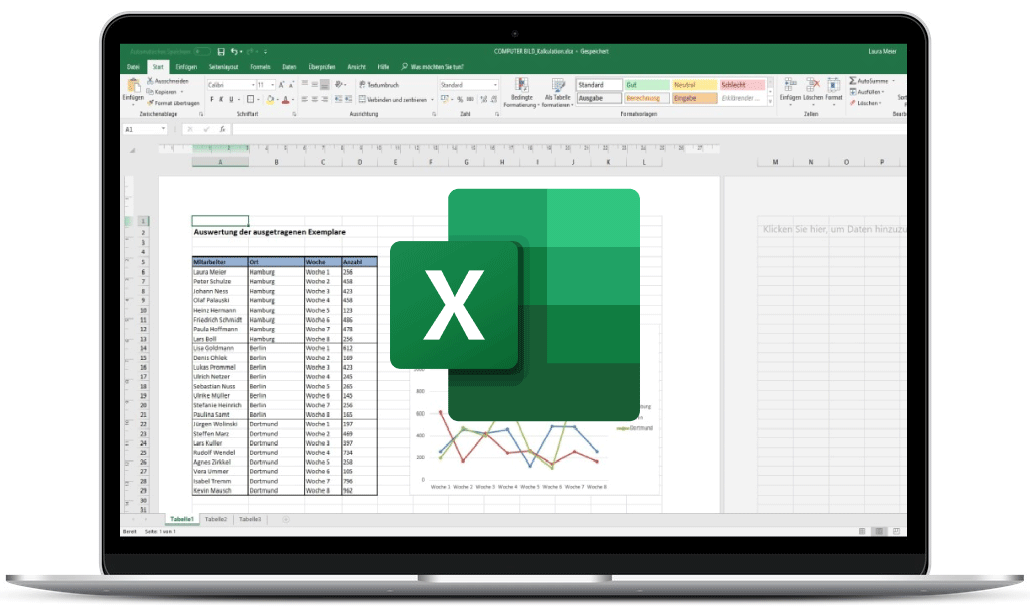
Task: Switch to the normal view button
Action: tap(862, 531)
